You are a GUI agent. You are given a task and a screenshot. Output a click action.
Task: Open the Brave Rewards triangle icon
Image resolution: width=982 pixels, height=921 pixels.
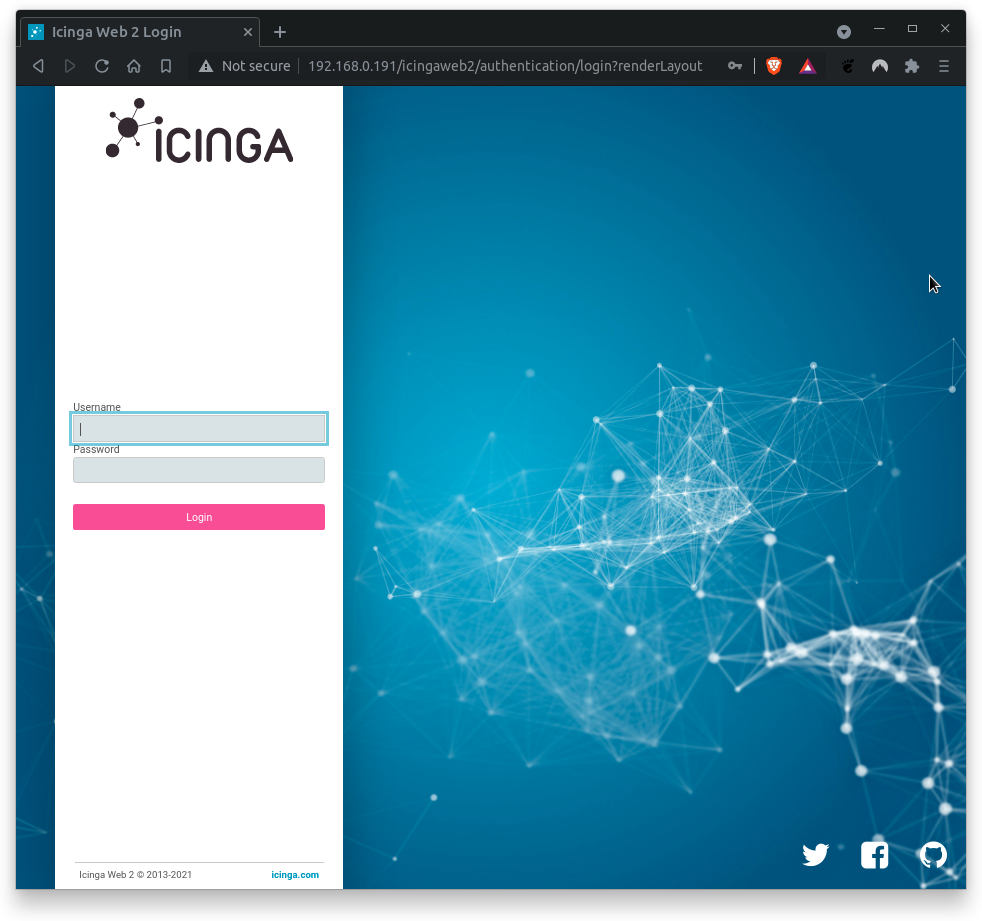(807, 66)
